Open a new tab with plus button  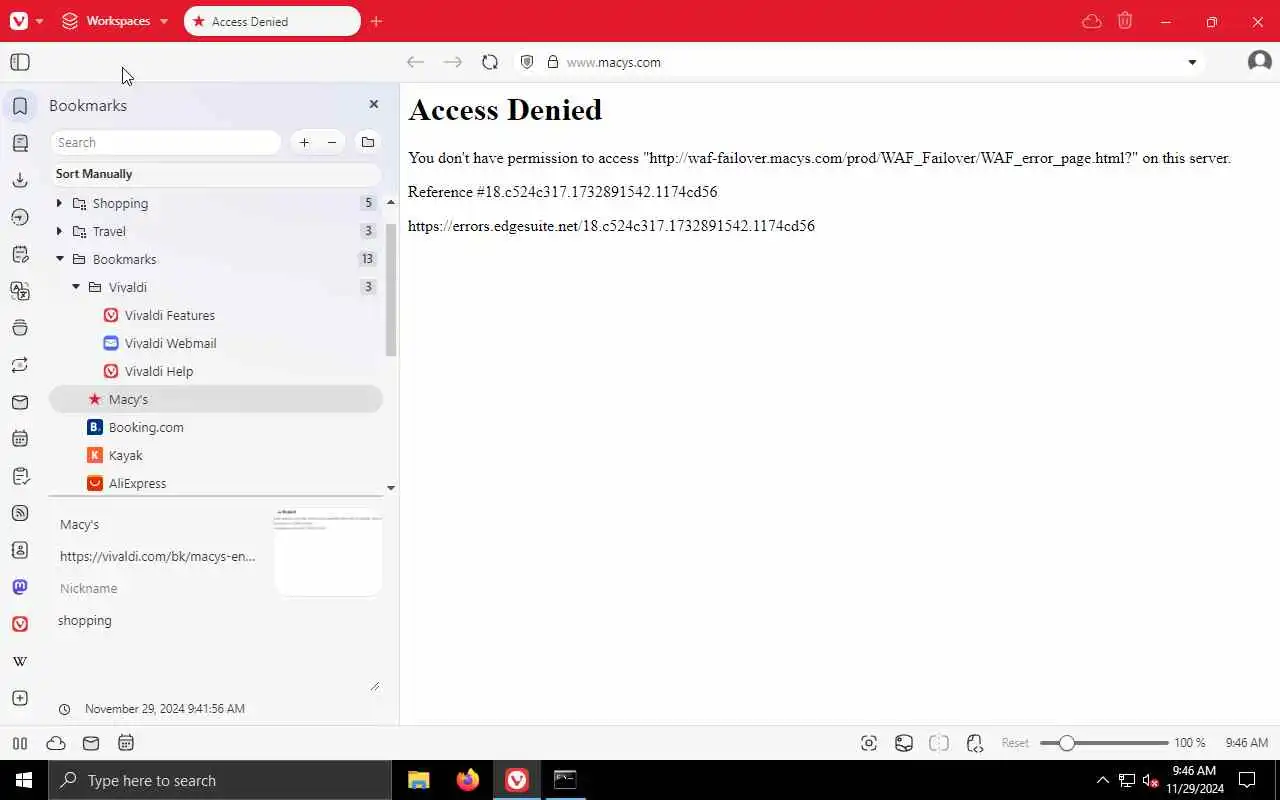coord(376,21)
